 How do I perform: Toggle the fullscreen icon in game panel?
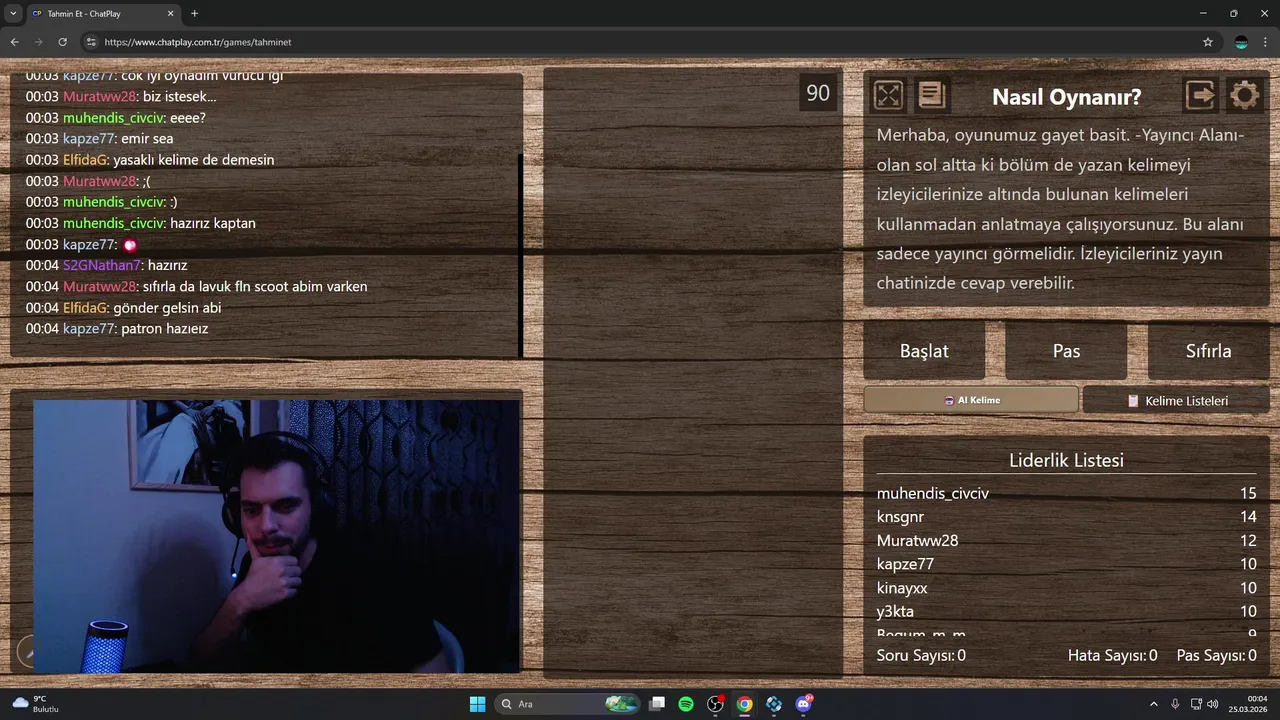click(x=888, y=95)
